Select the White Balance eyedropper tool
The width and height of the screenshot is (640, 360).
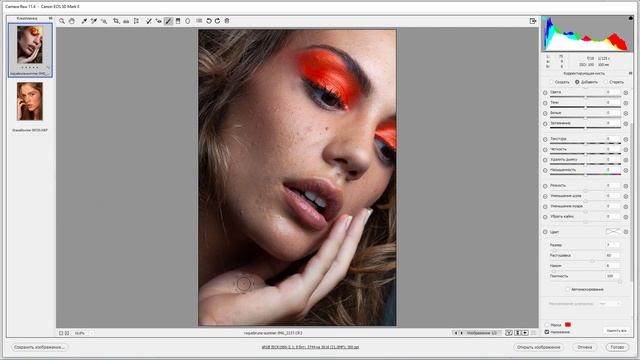coord(84,21)
